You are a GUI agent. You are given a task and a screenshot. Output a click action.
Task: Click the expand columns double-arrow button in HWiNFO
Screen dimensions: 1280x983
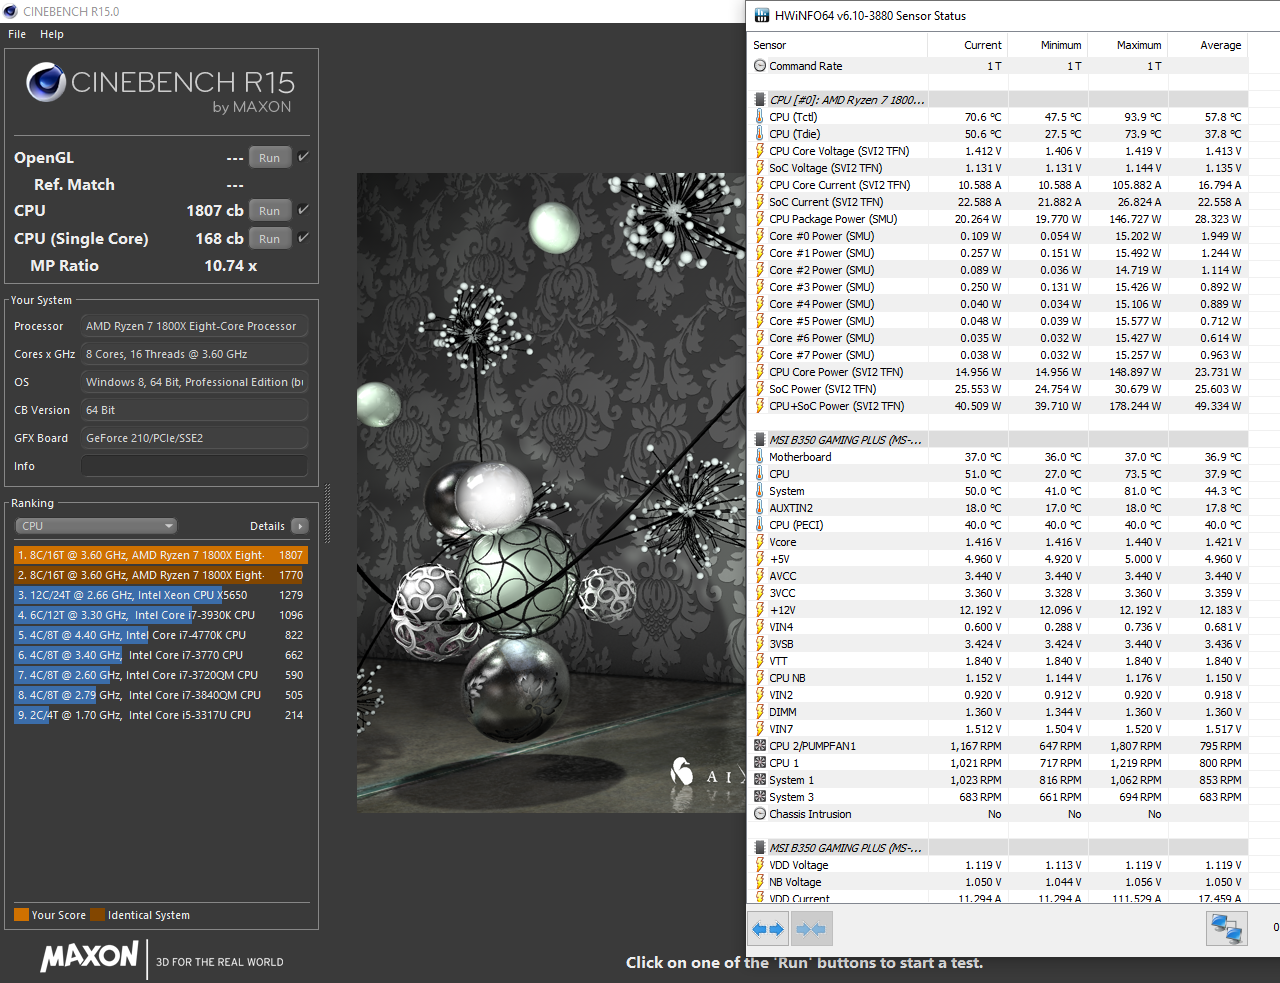768,929
